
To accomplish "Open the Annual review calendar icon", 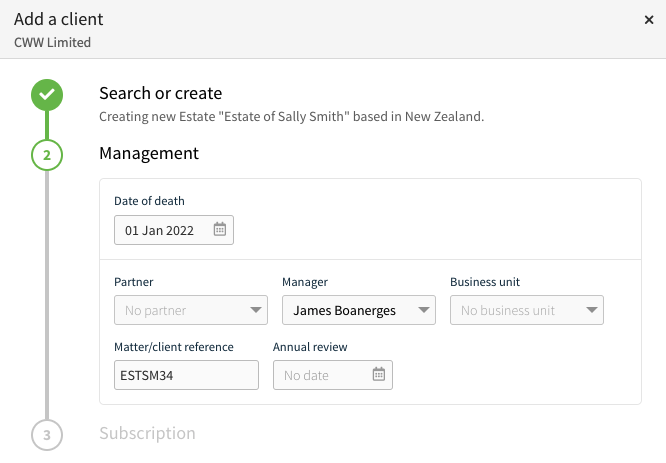I will (x=378, y=374).
